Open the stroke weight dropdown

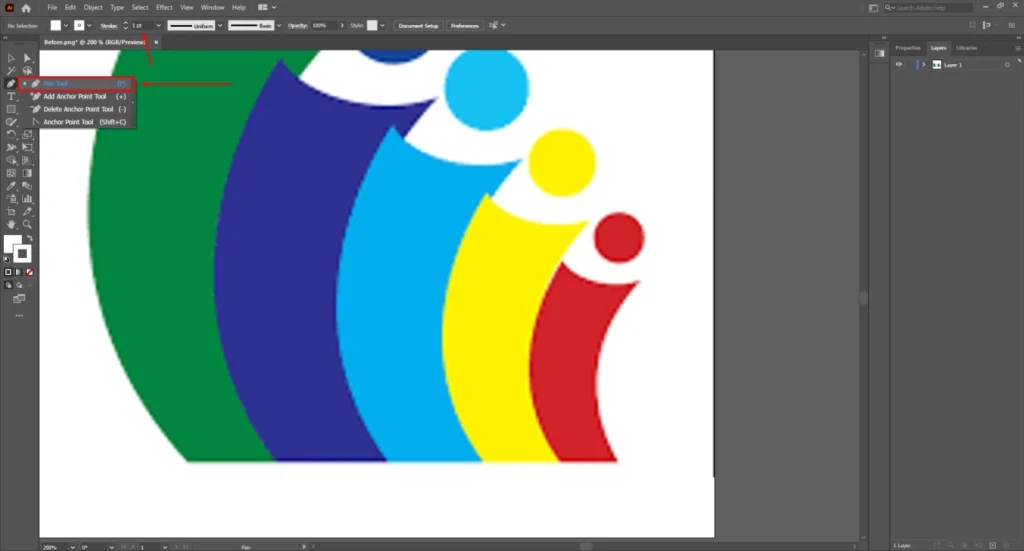[159, 25]
